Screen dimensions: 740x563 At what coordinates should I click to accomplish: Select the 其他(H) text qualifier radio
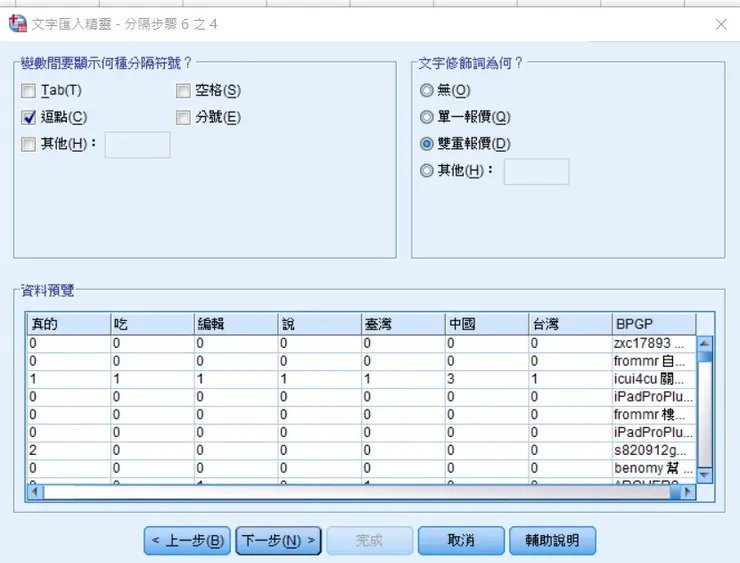coord(427,170)
